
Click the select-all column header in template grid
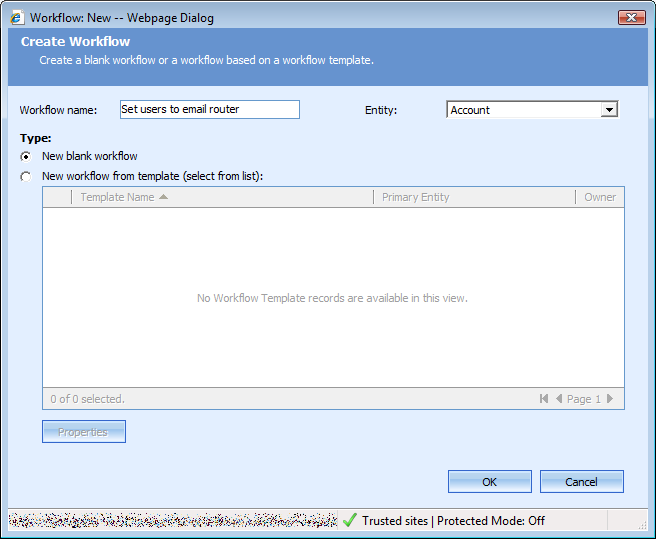coord(57,197)
